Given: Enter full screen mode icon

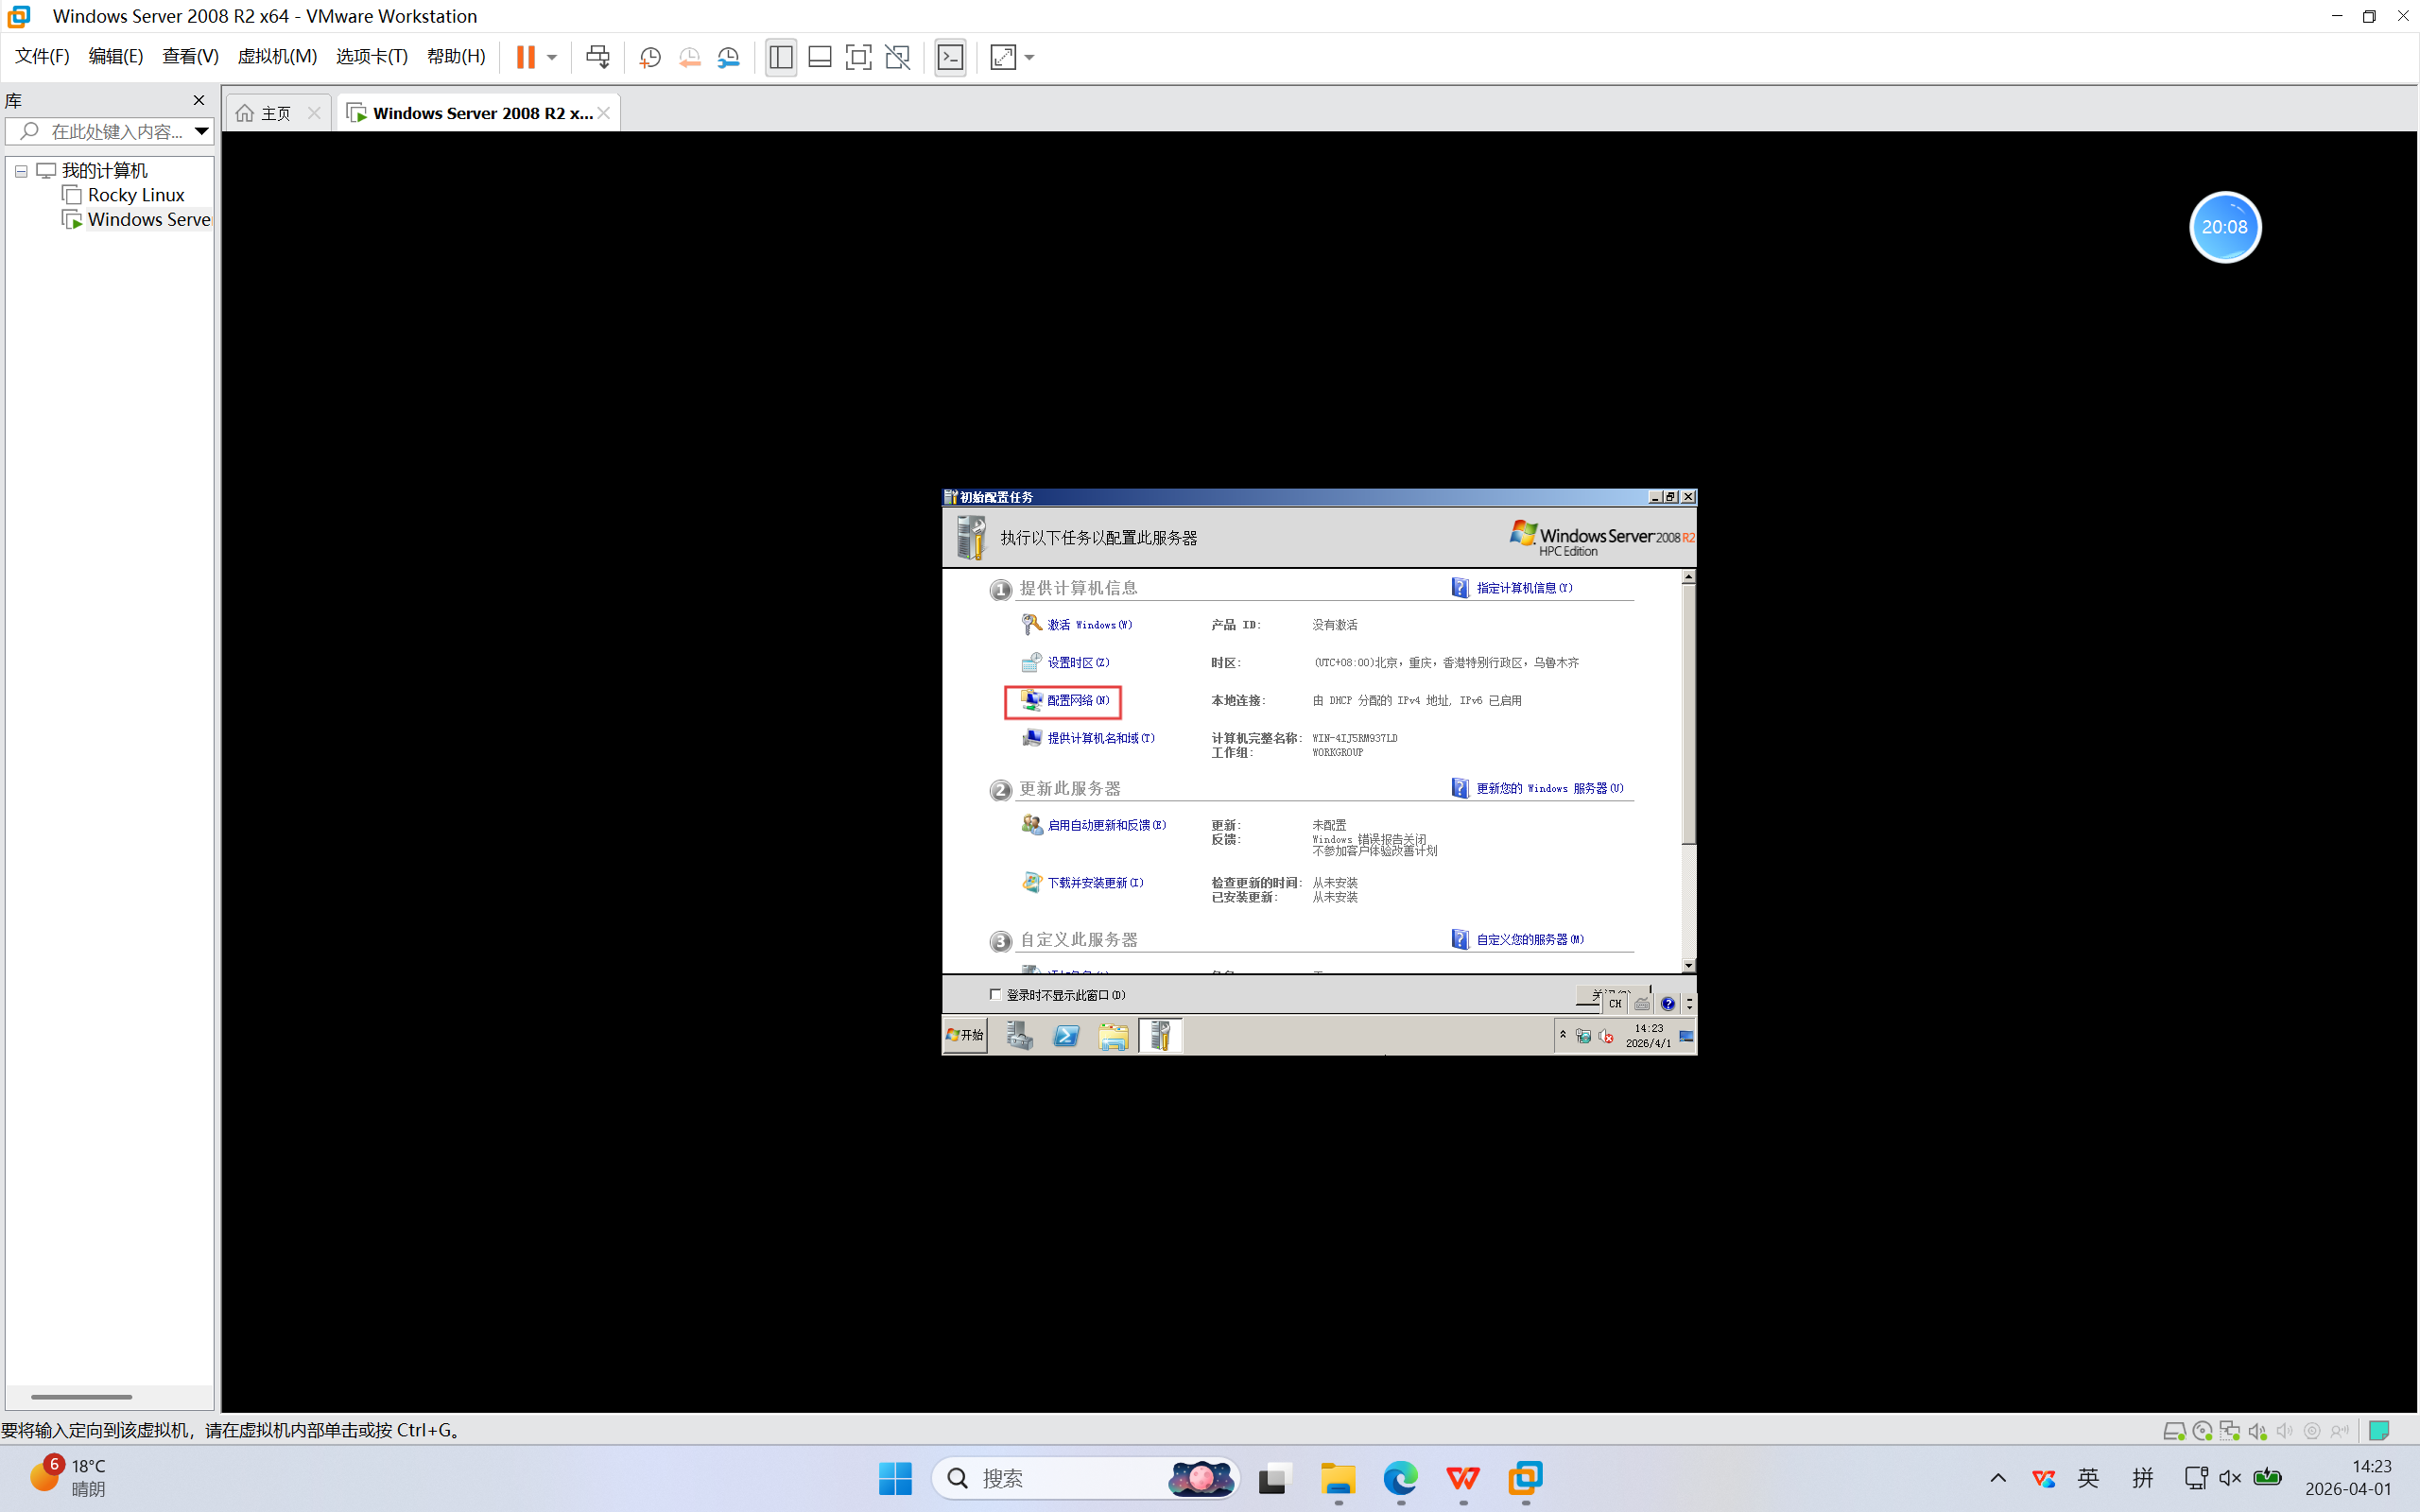Looking at the screenshot, I should click(858, 57).
